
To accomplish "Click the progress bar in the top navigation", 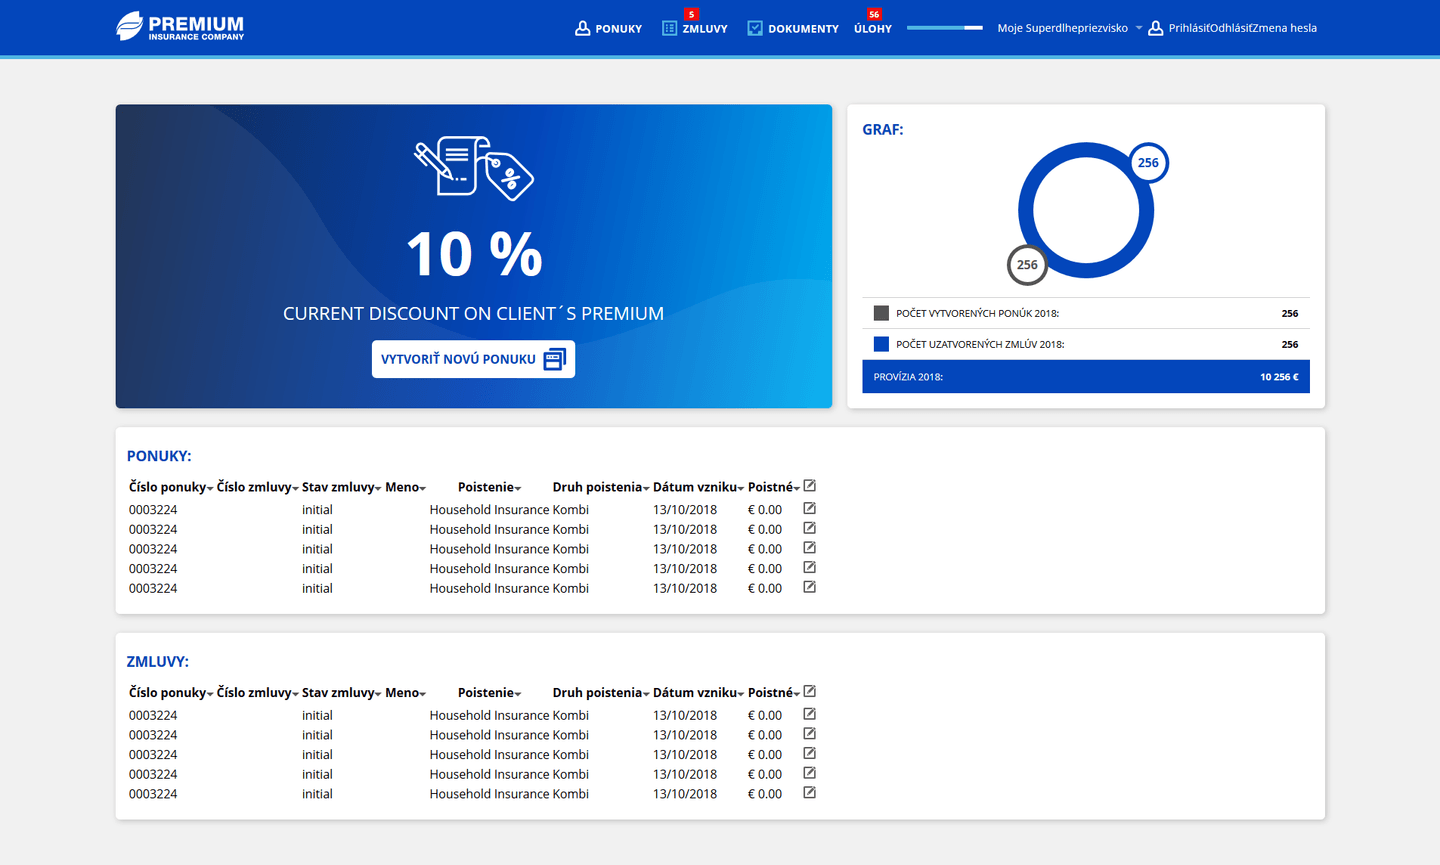I will click(945, 28).
